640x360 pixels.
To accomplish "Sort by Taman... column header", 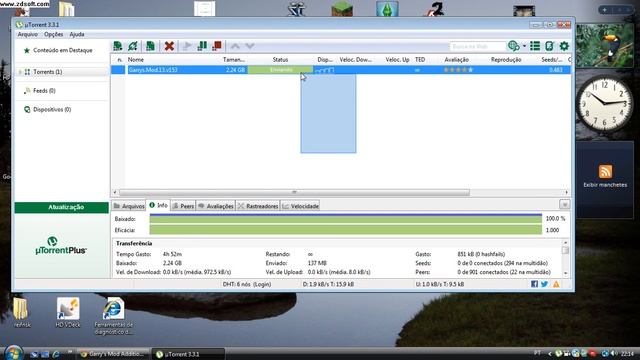I will click(234, 60).
